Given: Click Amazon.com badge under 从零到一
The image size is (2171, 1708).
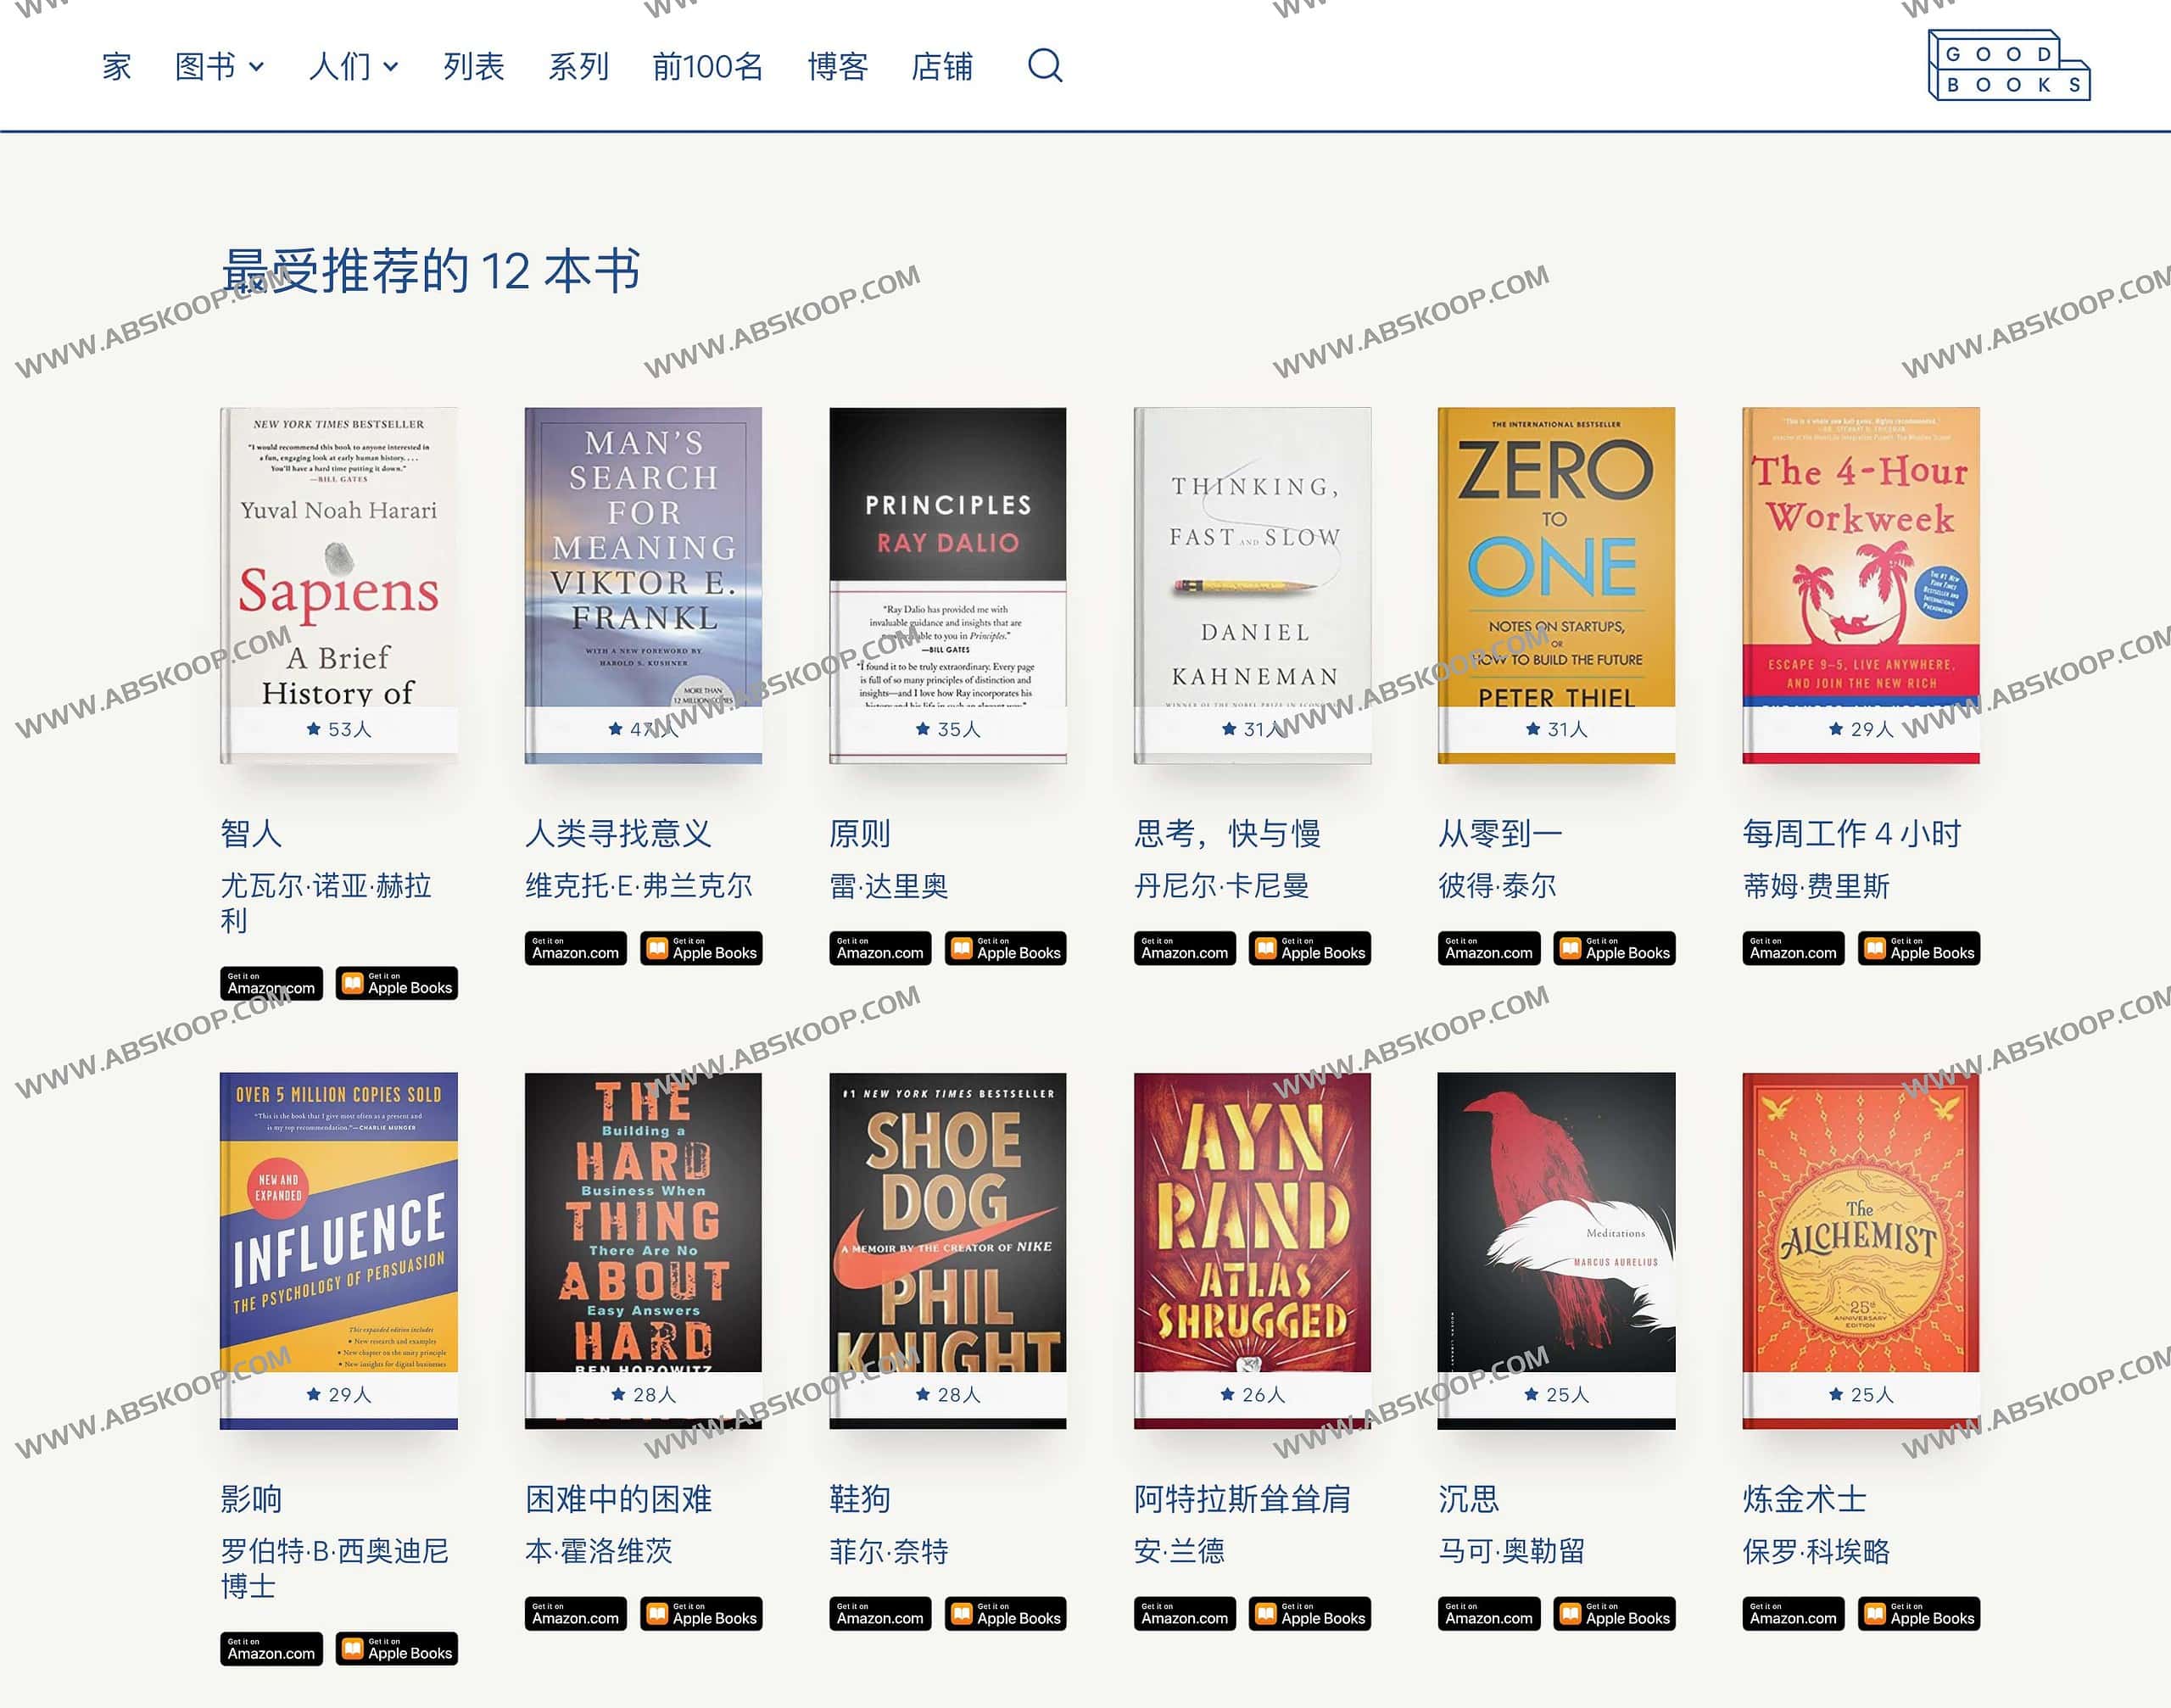Looking at the screenshot, I should (x=1488, y=949).
